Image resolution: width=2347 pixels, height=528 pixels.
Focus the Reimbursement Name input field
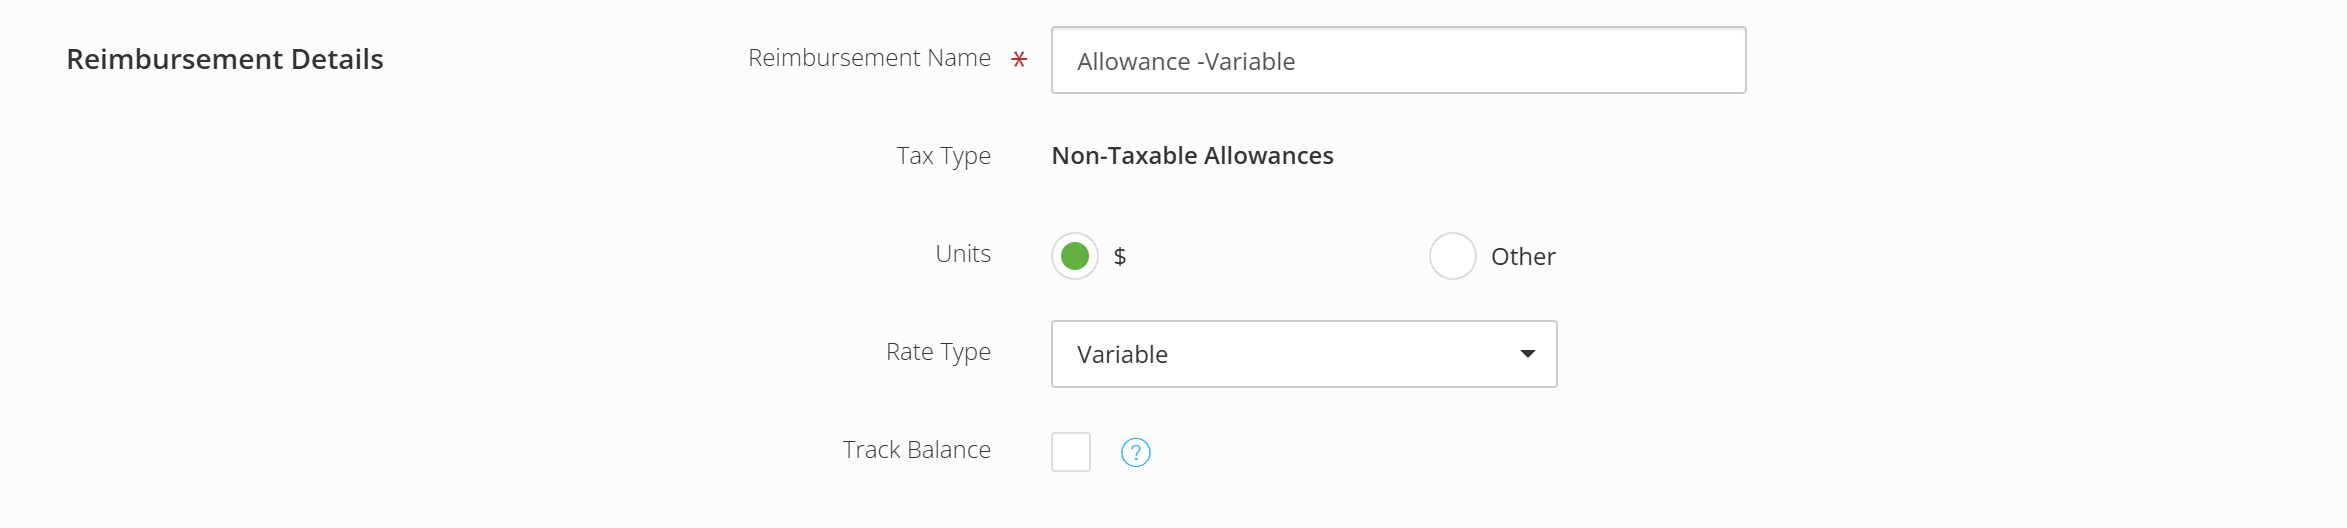coord(1398,60)
